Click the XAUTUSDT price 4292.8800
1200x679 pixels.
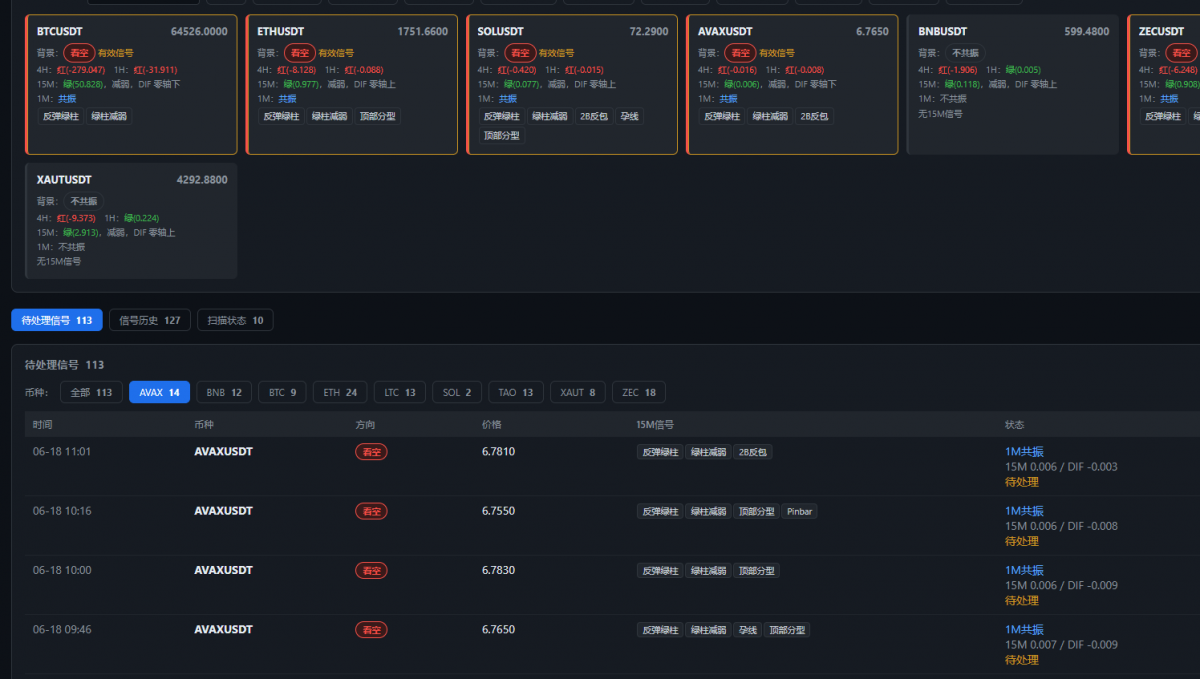[202, 180]
